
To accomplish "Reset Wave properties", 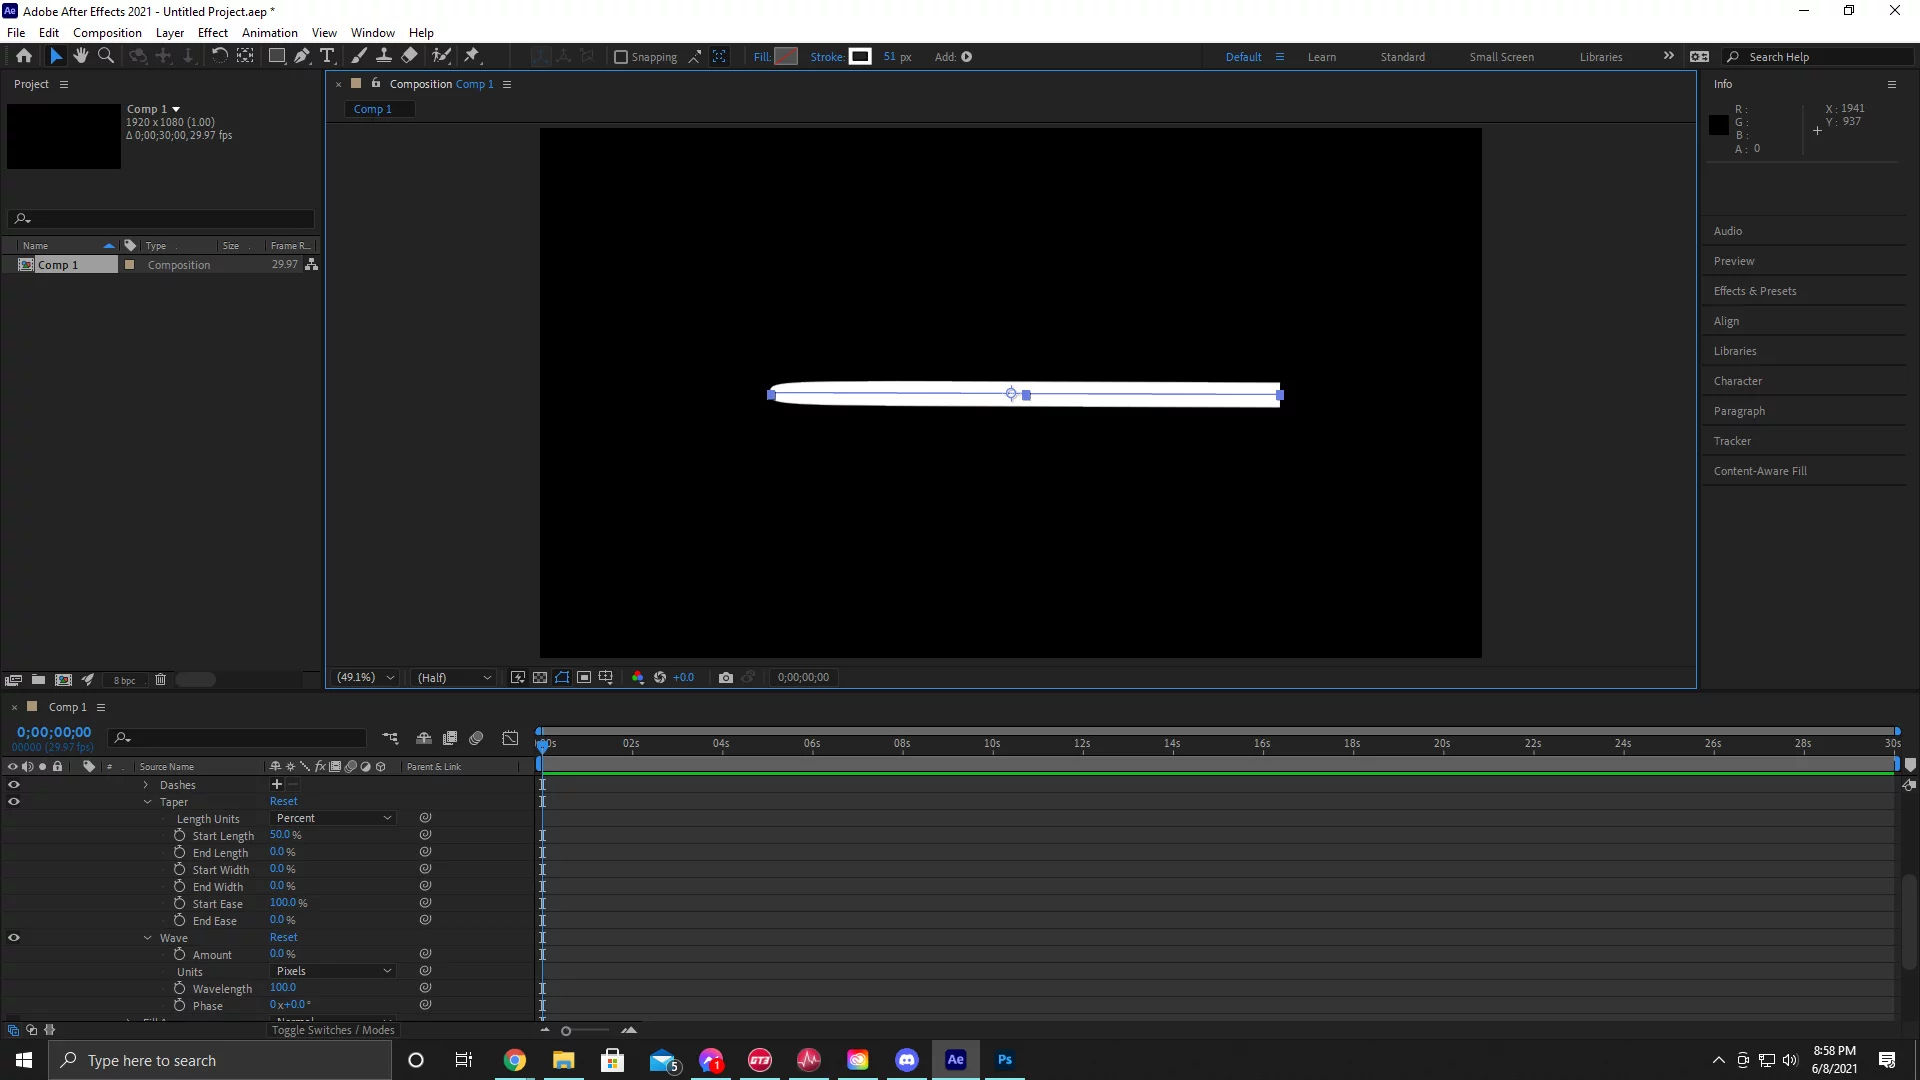I will 284,937.
